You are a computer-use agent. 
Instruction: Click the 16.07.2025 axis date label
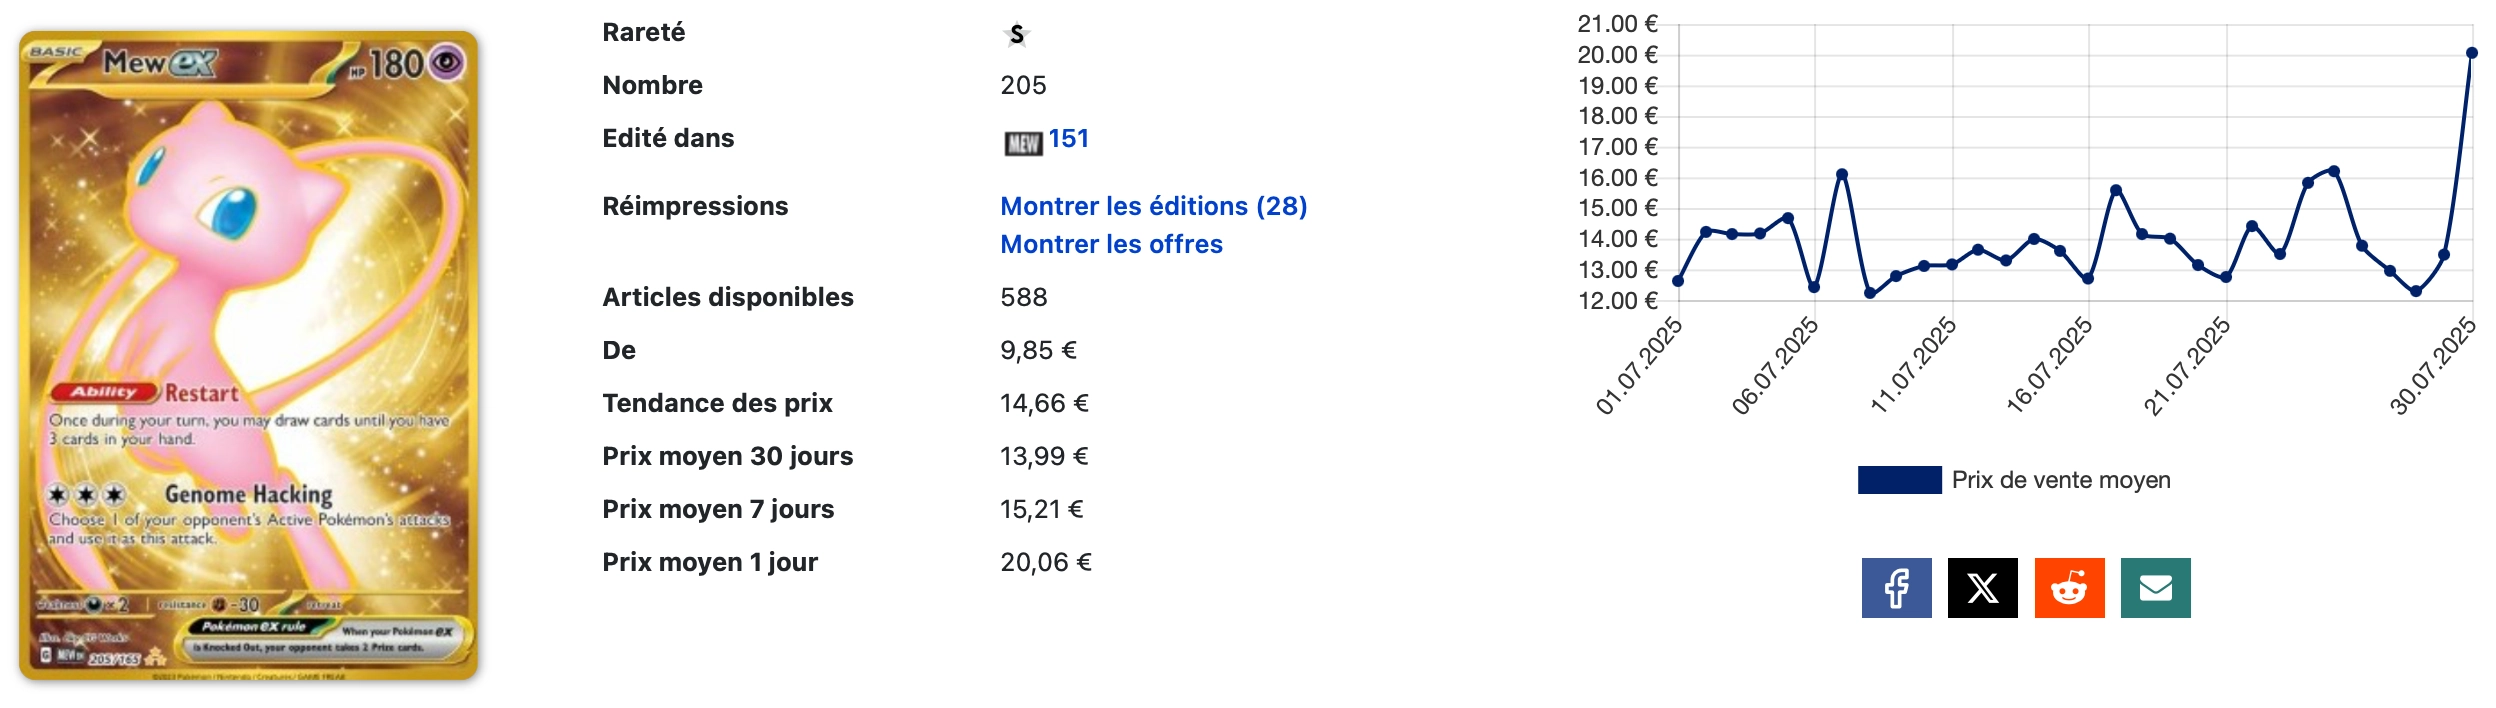coord(2048,364)
